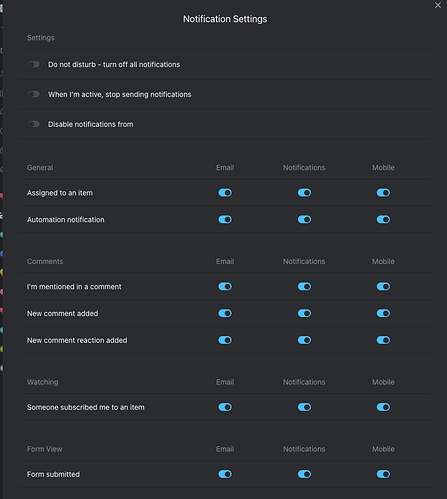
Task: Disable Mobile for New comment added
Action: coord(383,313)
